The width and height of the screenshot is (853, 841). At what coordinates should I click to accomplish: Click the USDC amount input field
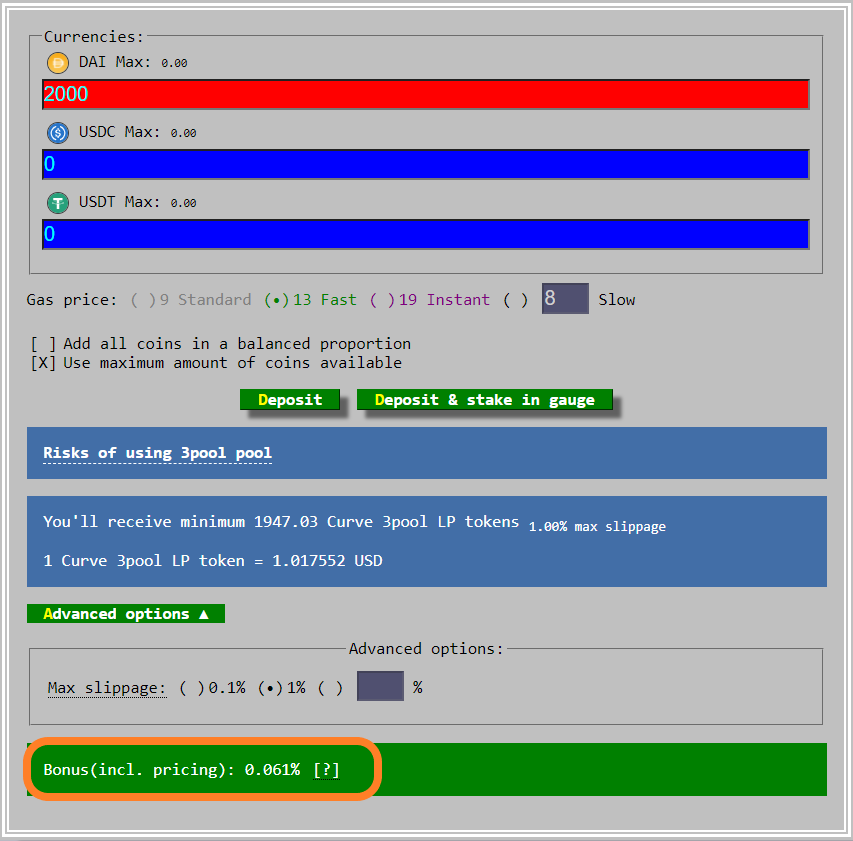(426, 164)
